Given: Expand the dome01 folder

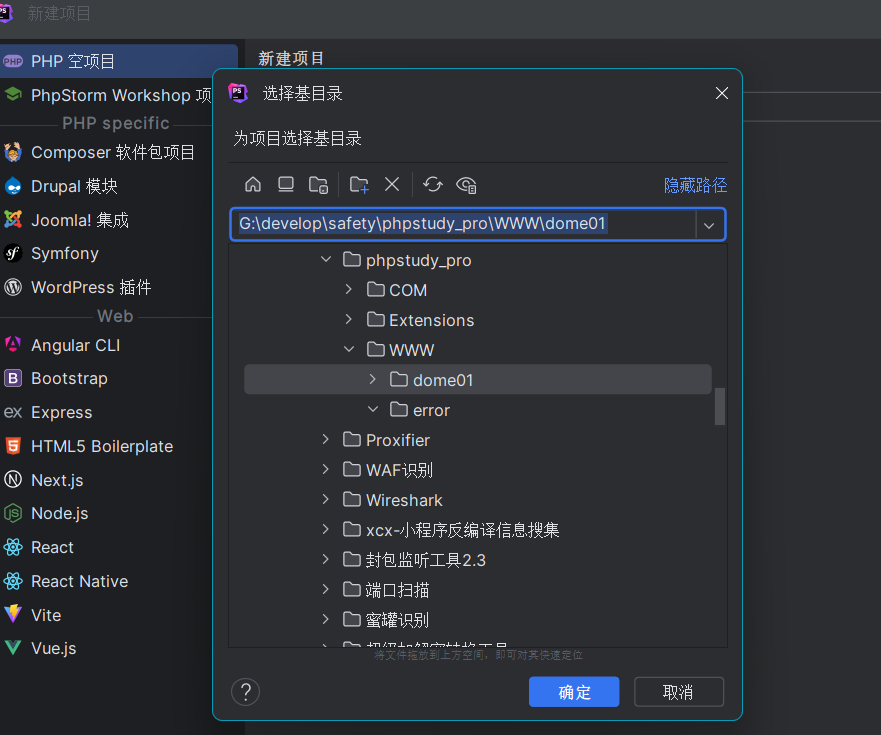Looking at the screenshot, I should click(373, 379).
